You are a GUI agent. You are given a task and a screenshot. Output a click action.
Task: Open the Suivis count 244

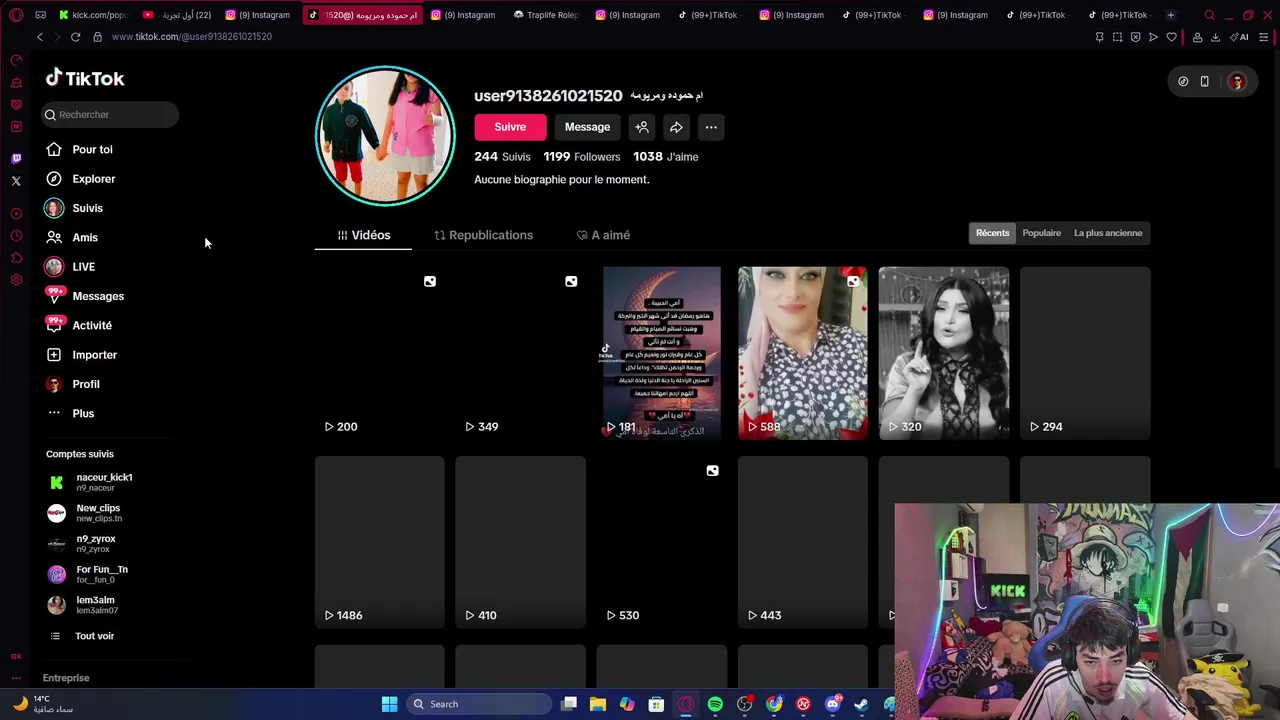(x=502, y=157)
